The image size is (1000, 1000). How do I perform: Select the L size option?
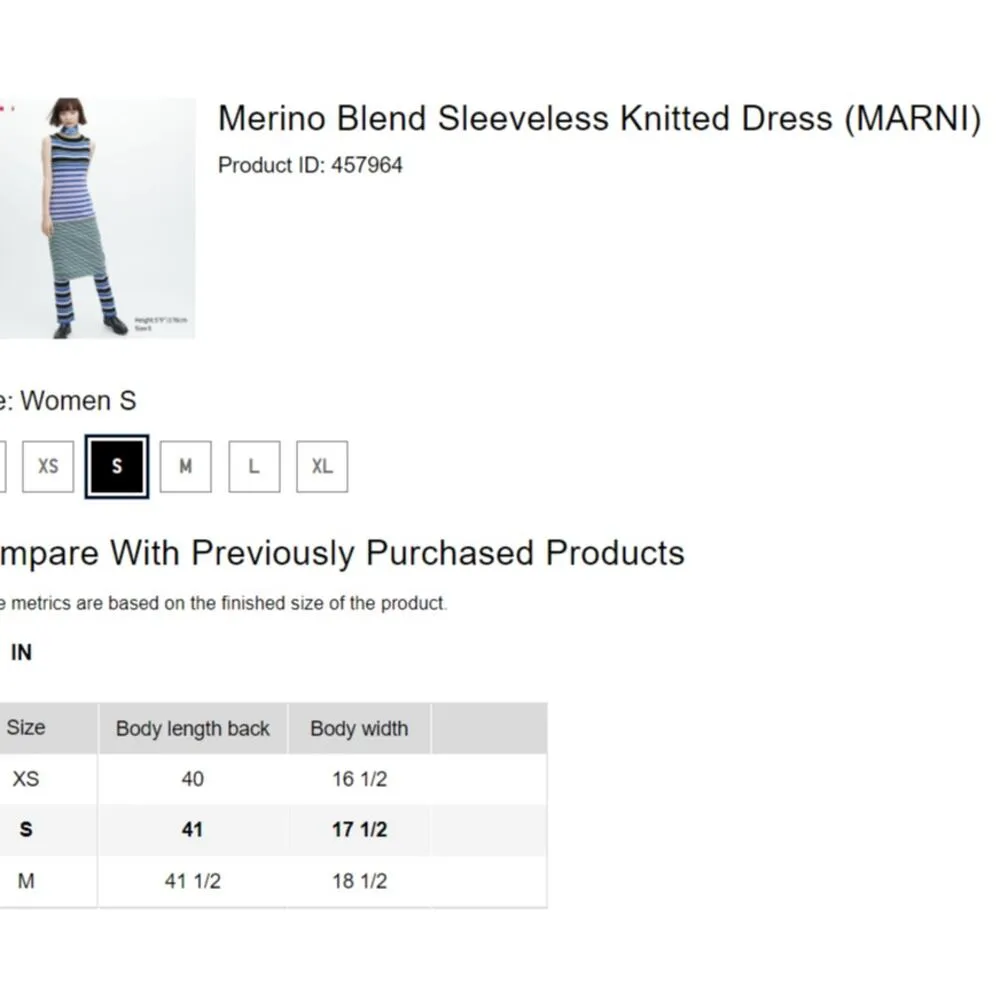[x=253, y=466]
